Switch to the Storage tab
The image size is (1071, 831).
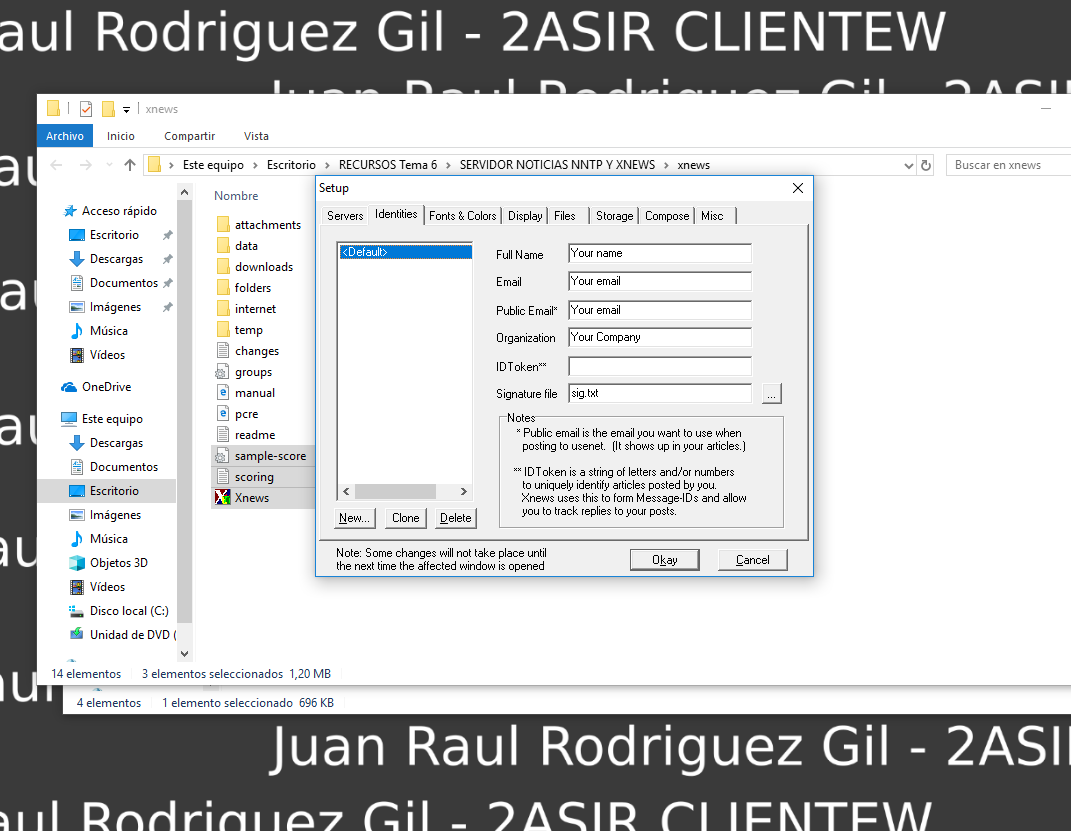(615, 216)
